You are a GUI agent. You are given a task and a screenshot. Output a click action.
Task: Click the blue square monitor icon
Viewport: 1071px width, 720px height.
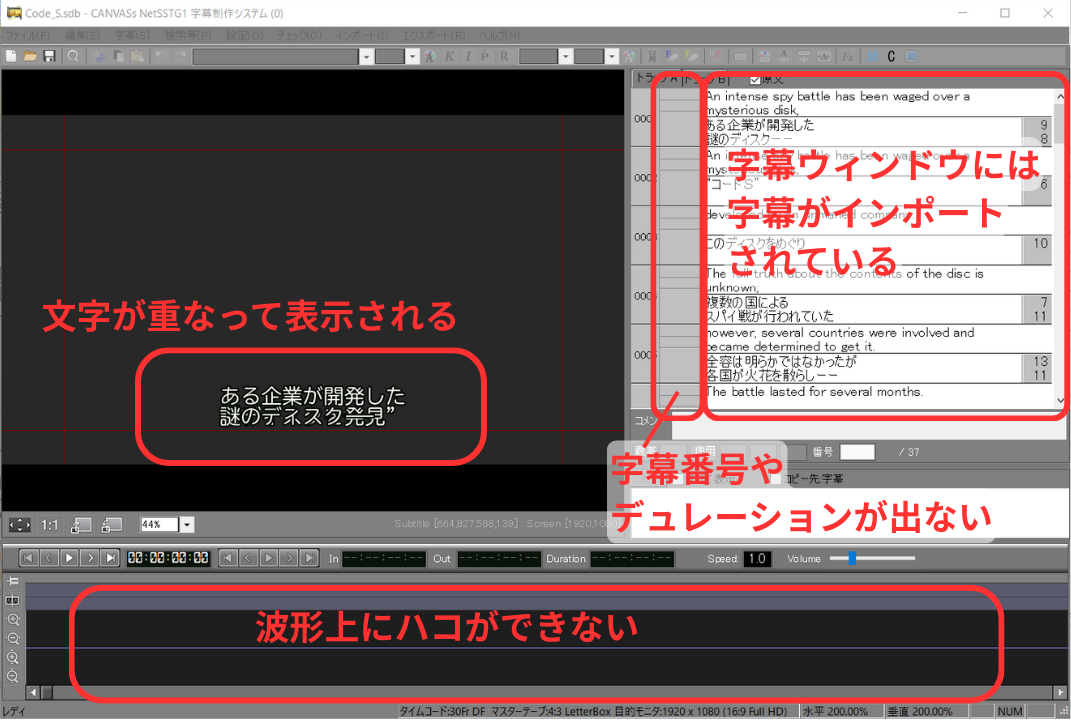(911, 56)
